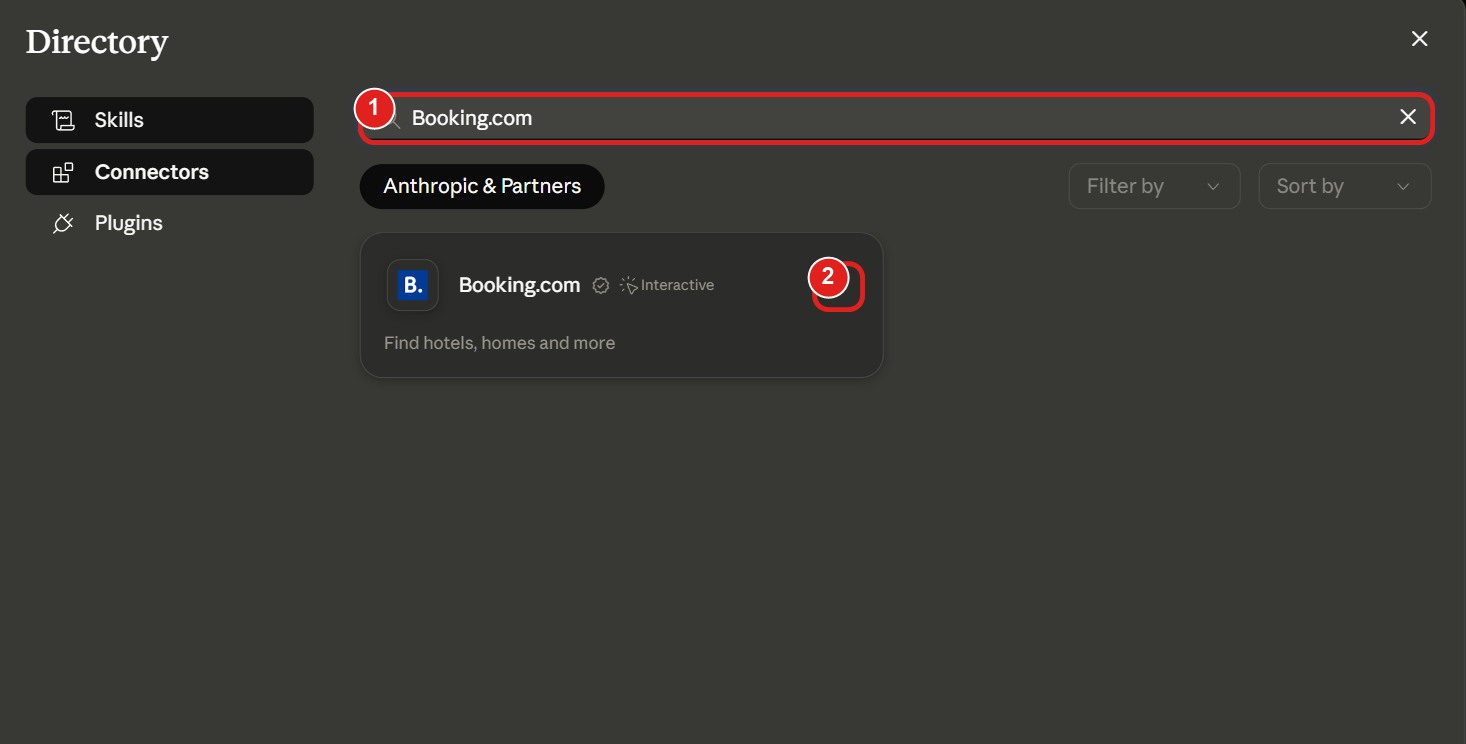Switch to the Plugins tab label
Screen dimensions: 1466x744
tap(129, 223)
